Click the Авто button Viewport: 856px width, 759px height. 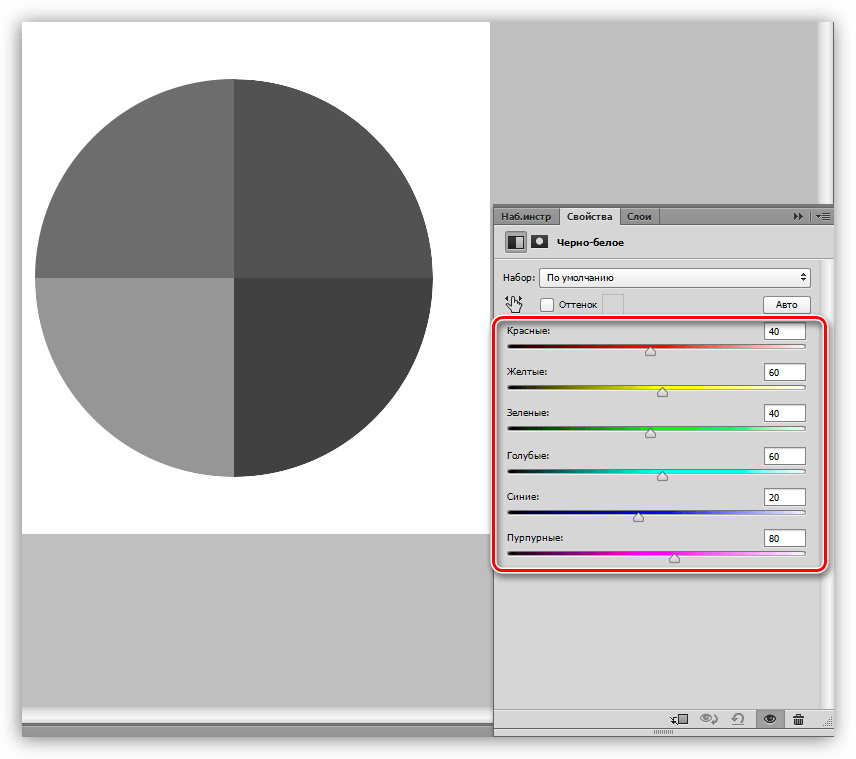787,305
